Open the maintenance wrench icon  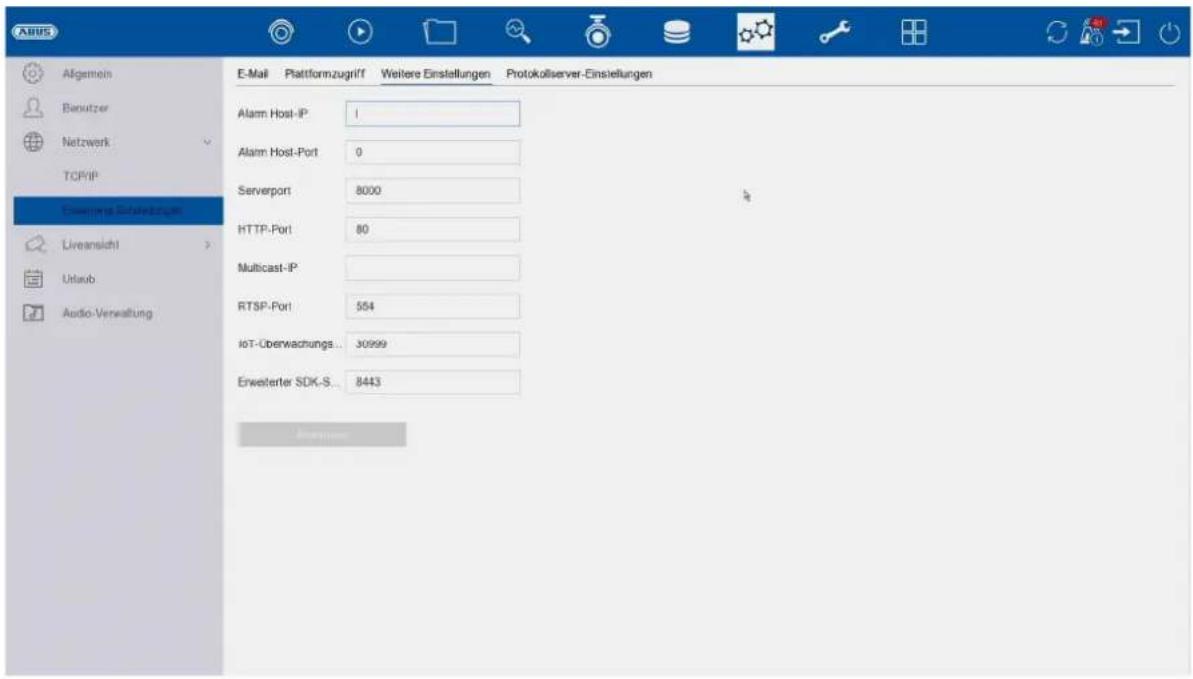pos(835,32)
